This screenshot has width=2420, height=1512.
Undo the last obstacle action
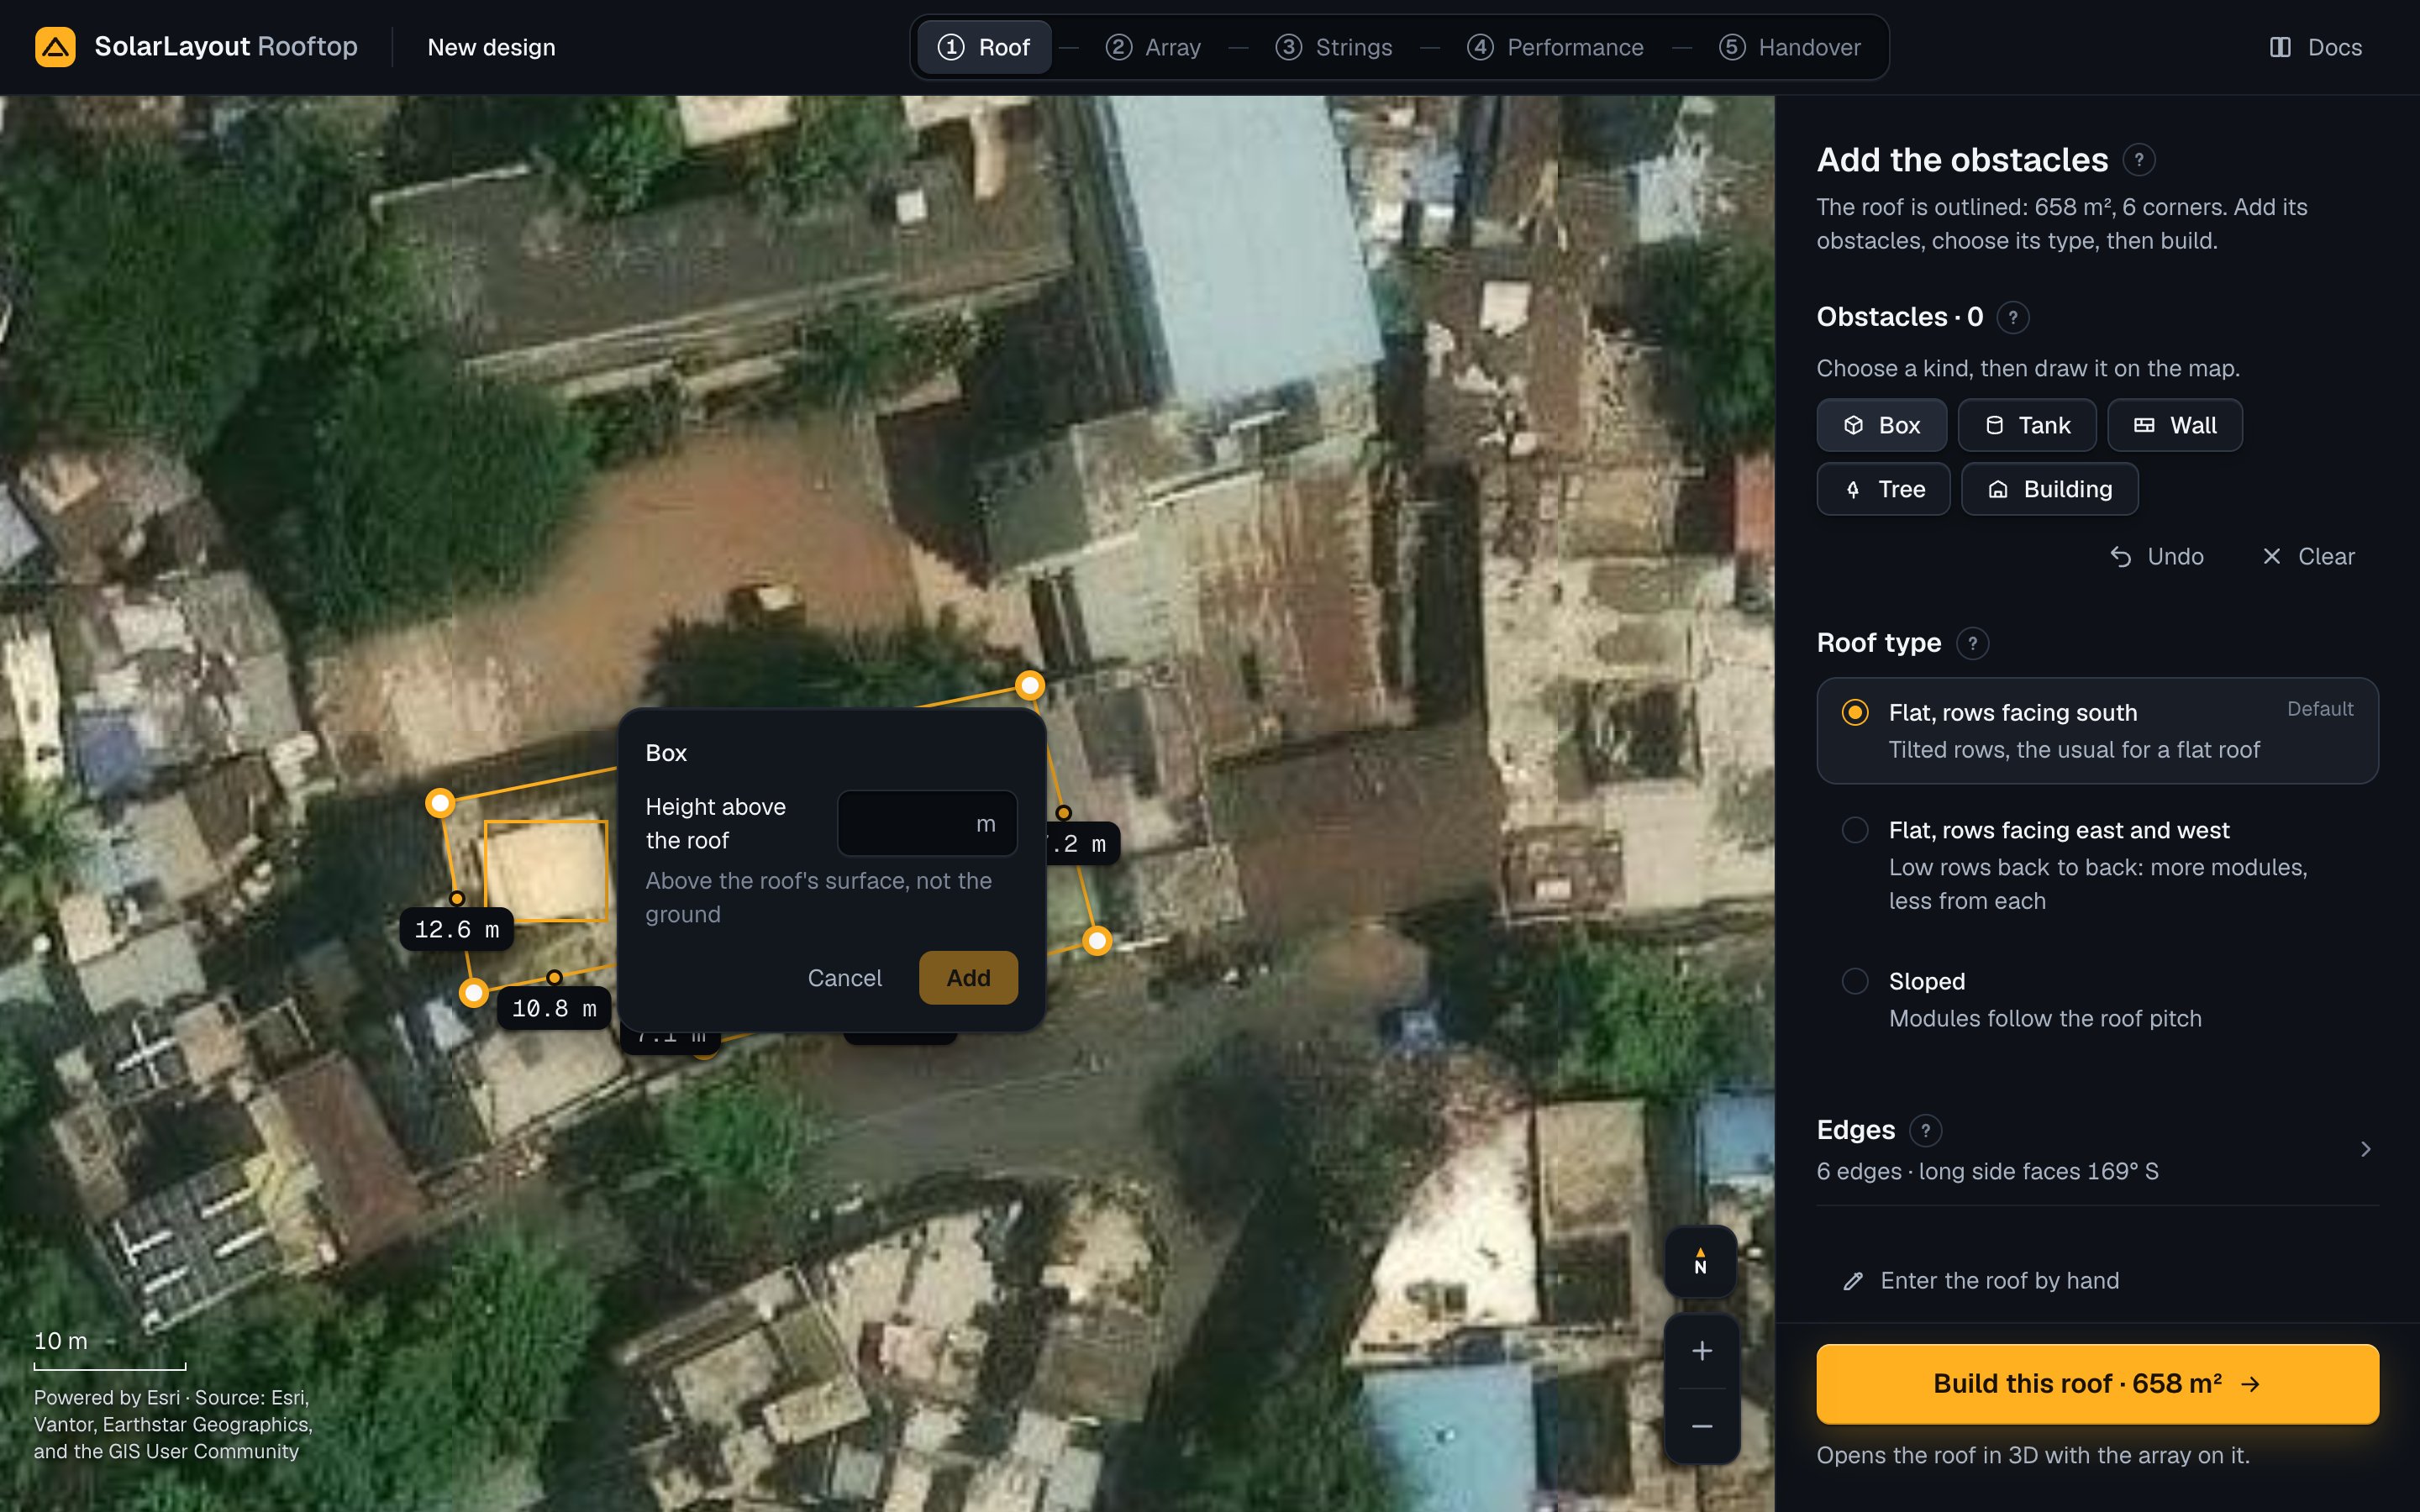[x=2156, y=556]
